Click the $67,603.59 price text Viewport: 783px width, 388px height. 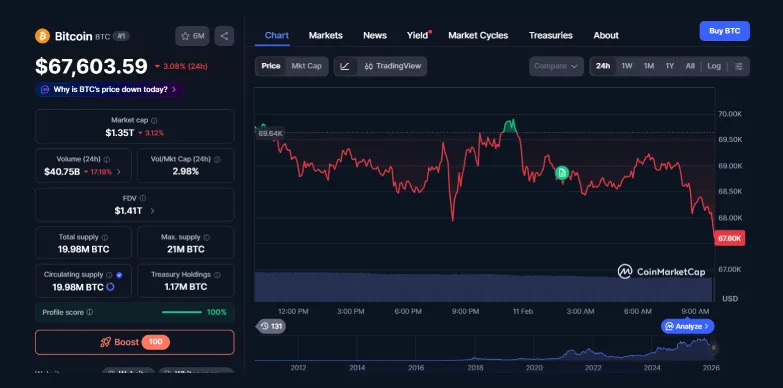(91, 66)
